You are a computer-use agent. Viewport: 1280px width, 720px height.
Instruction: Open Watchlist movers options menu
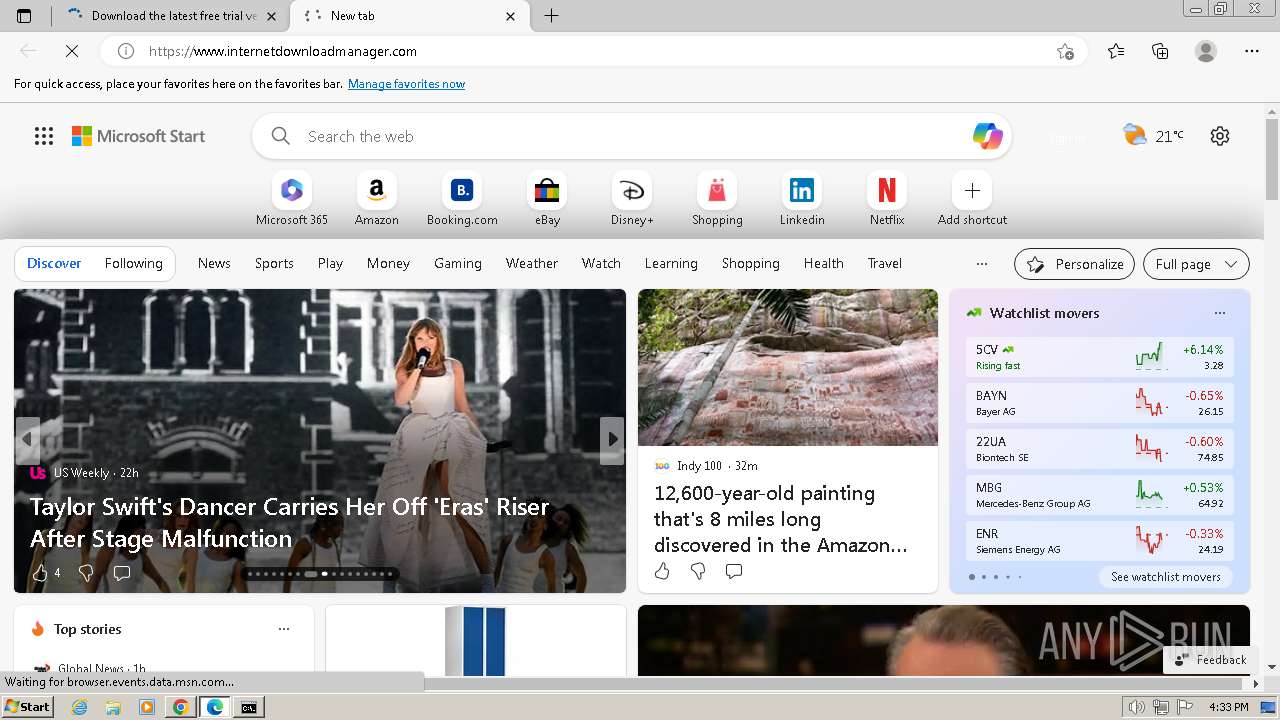[x=1220, y=313]
